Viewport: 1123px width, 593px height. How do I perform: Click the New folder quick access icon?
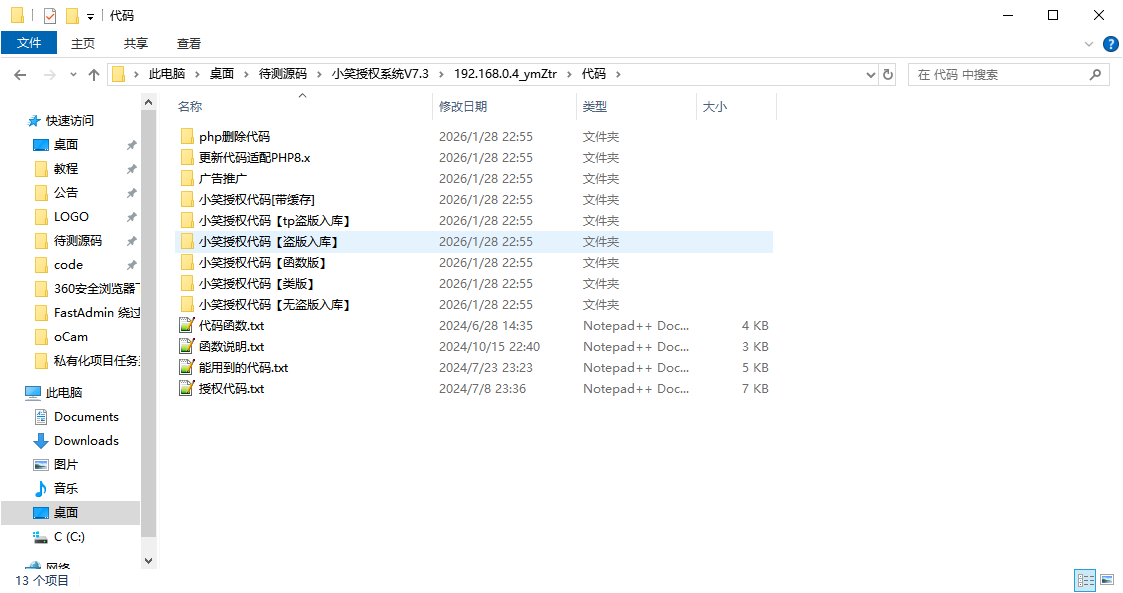pos(72,15)
